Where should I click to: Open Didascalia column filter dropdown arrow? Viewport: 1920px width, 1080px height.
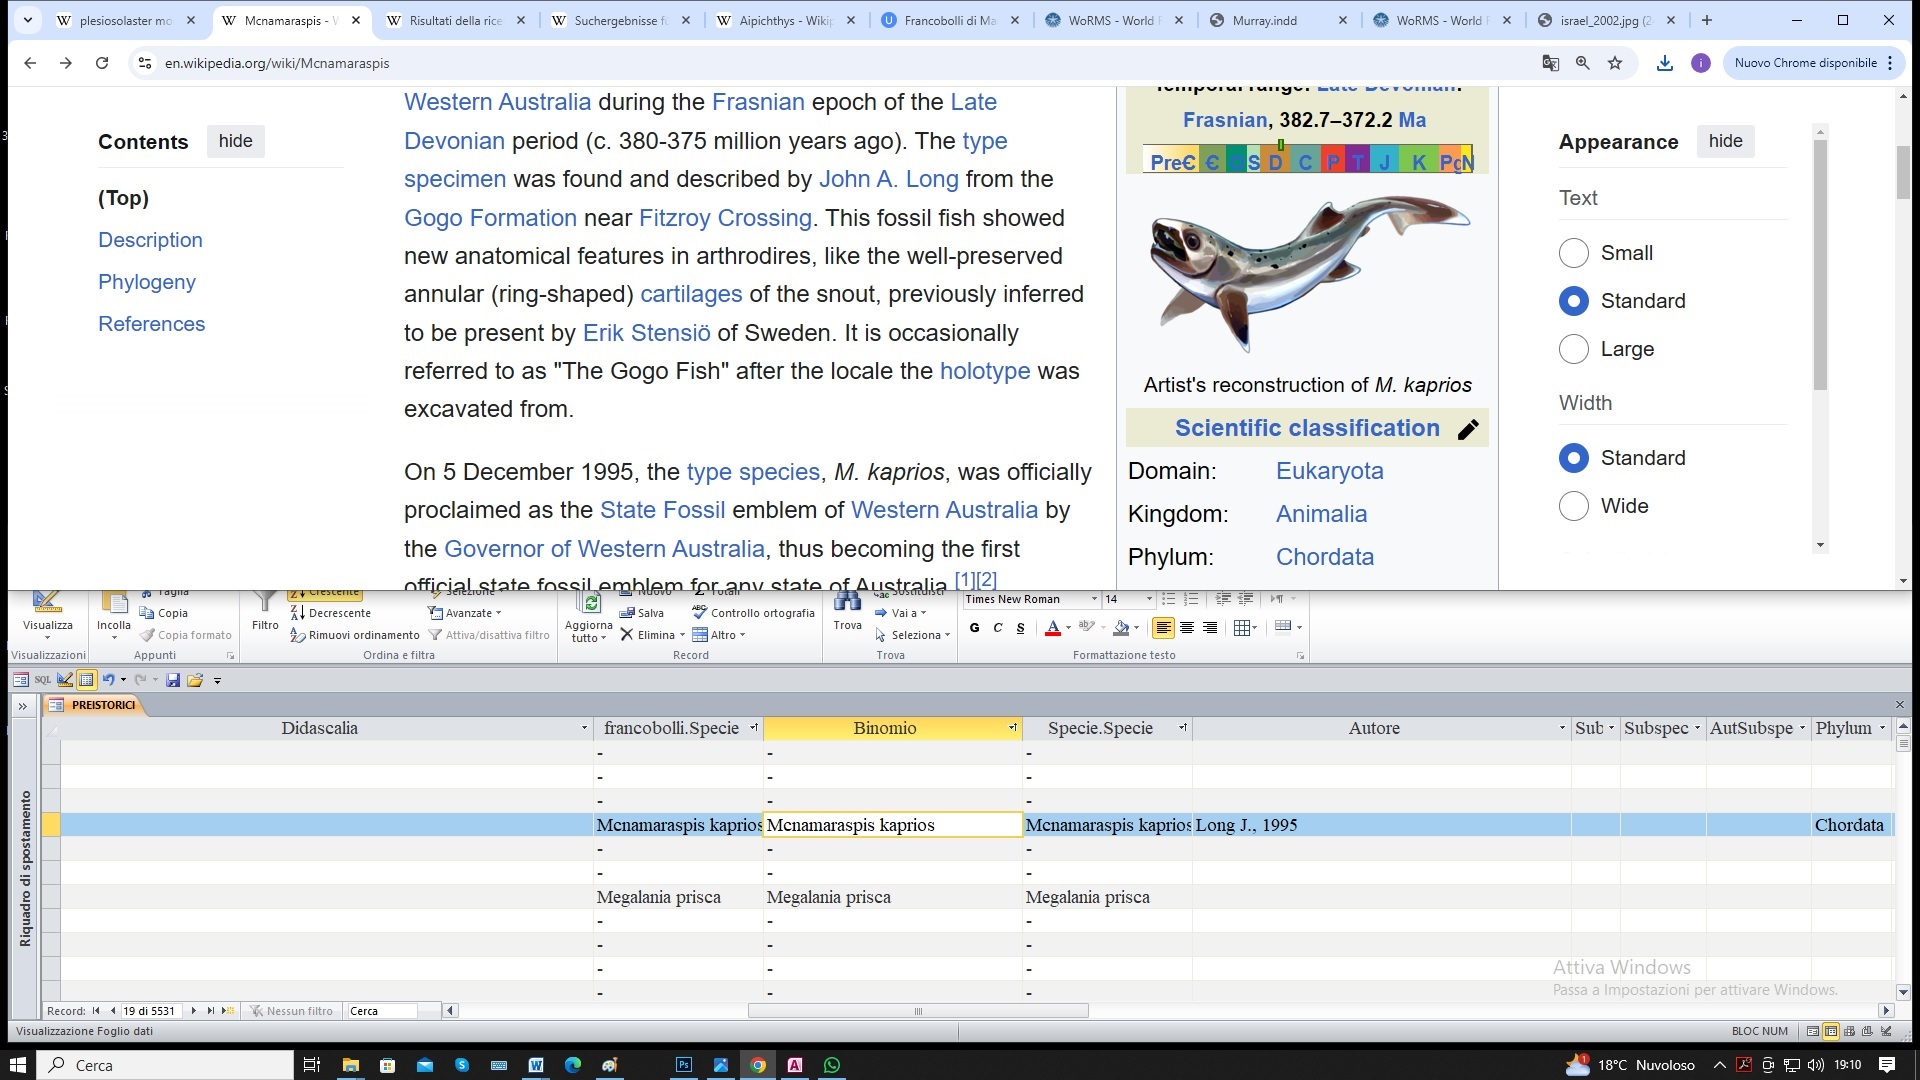click(x=584, y=728)
